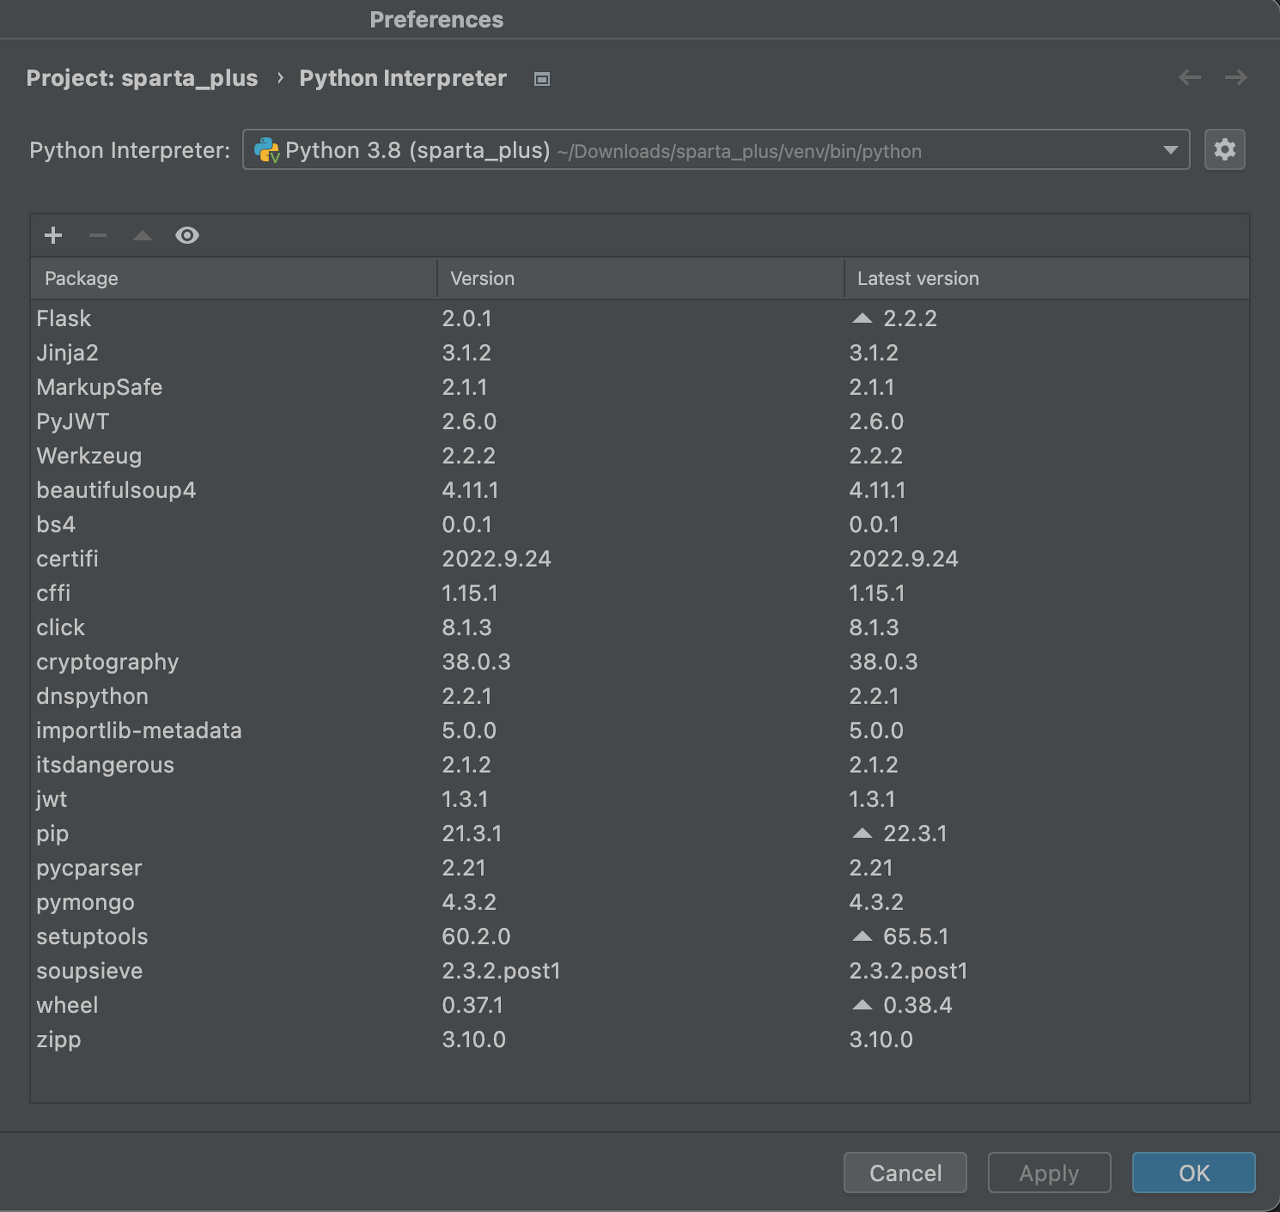1280x1212 pixels.
Task: Select the cffi package row
Action: click(x=640, y=593)
